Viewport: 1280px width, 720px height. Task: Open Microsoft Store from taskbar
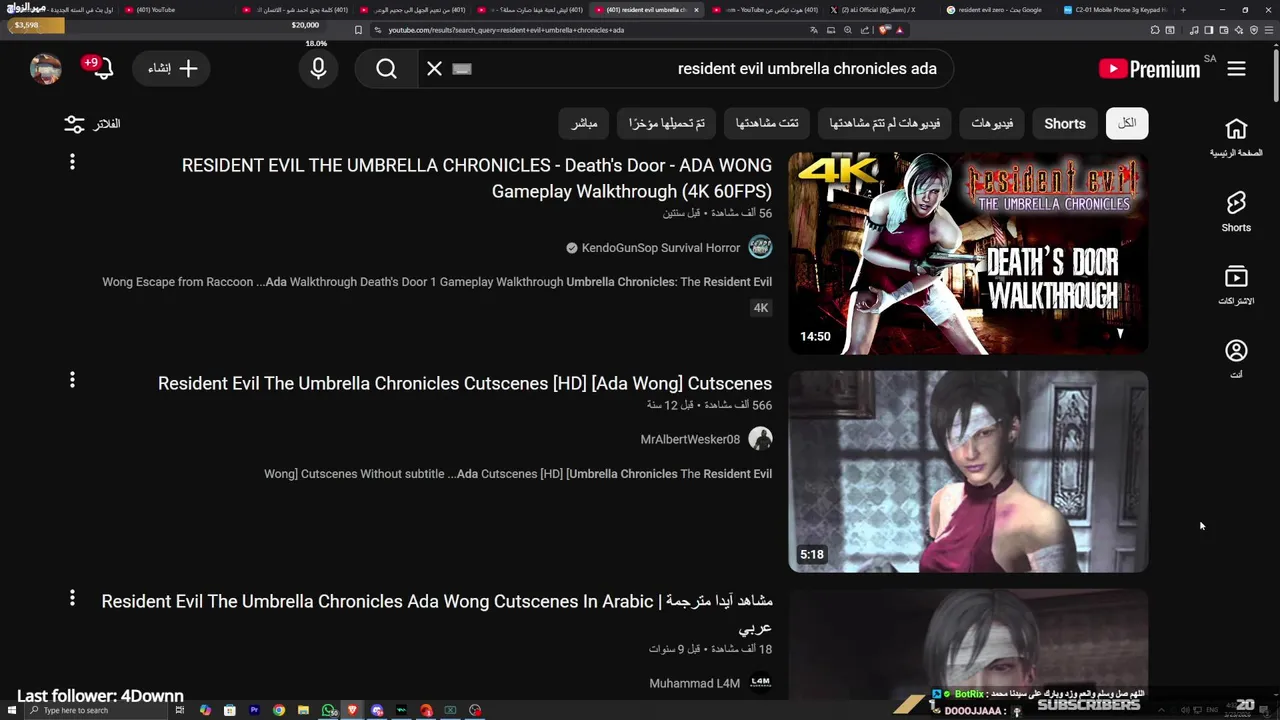tap(229, 710)
